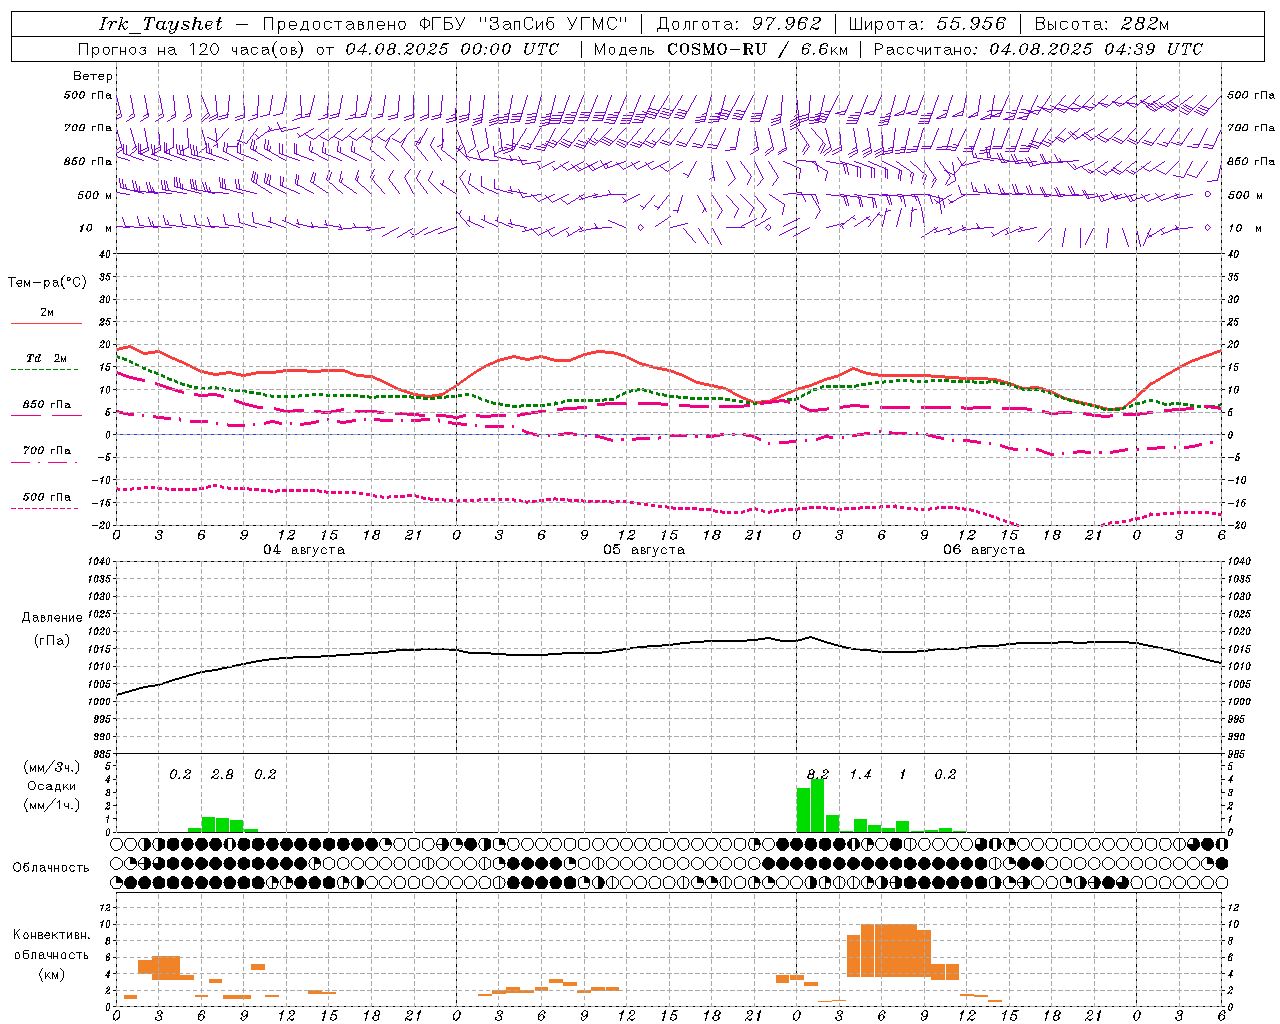
Task: Click the (мм/1ч.) precipitation unit label
Action: tap(52, 805)
